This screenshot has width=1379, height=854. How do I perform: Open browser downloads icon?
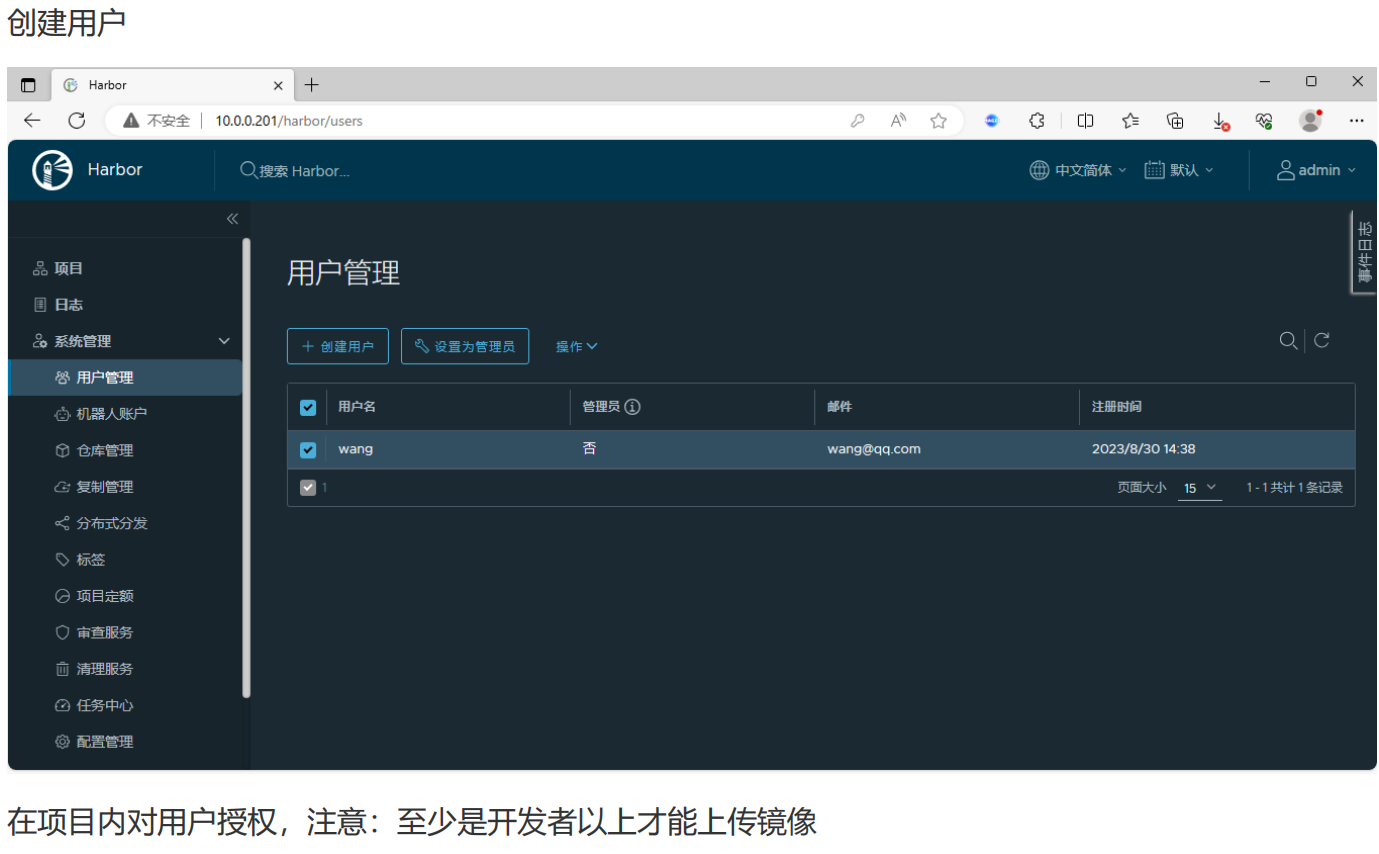pos(1221,121)
